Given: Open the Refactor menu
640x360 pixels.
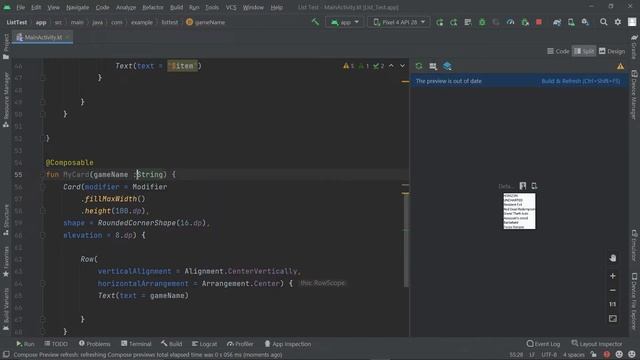Looking at the screenshot, I should [153, 7].
